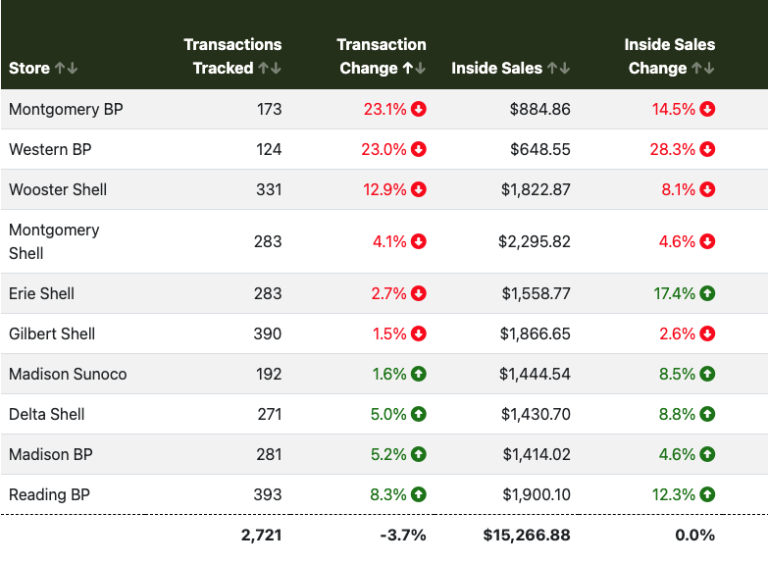The height and width of the screenshot is (564, 768).
Task: Click Gilbert Shell red down arrow in Inside Sales Change
Action: point(707,334)
